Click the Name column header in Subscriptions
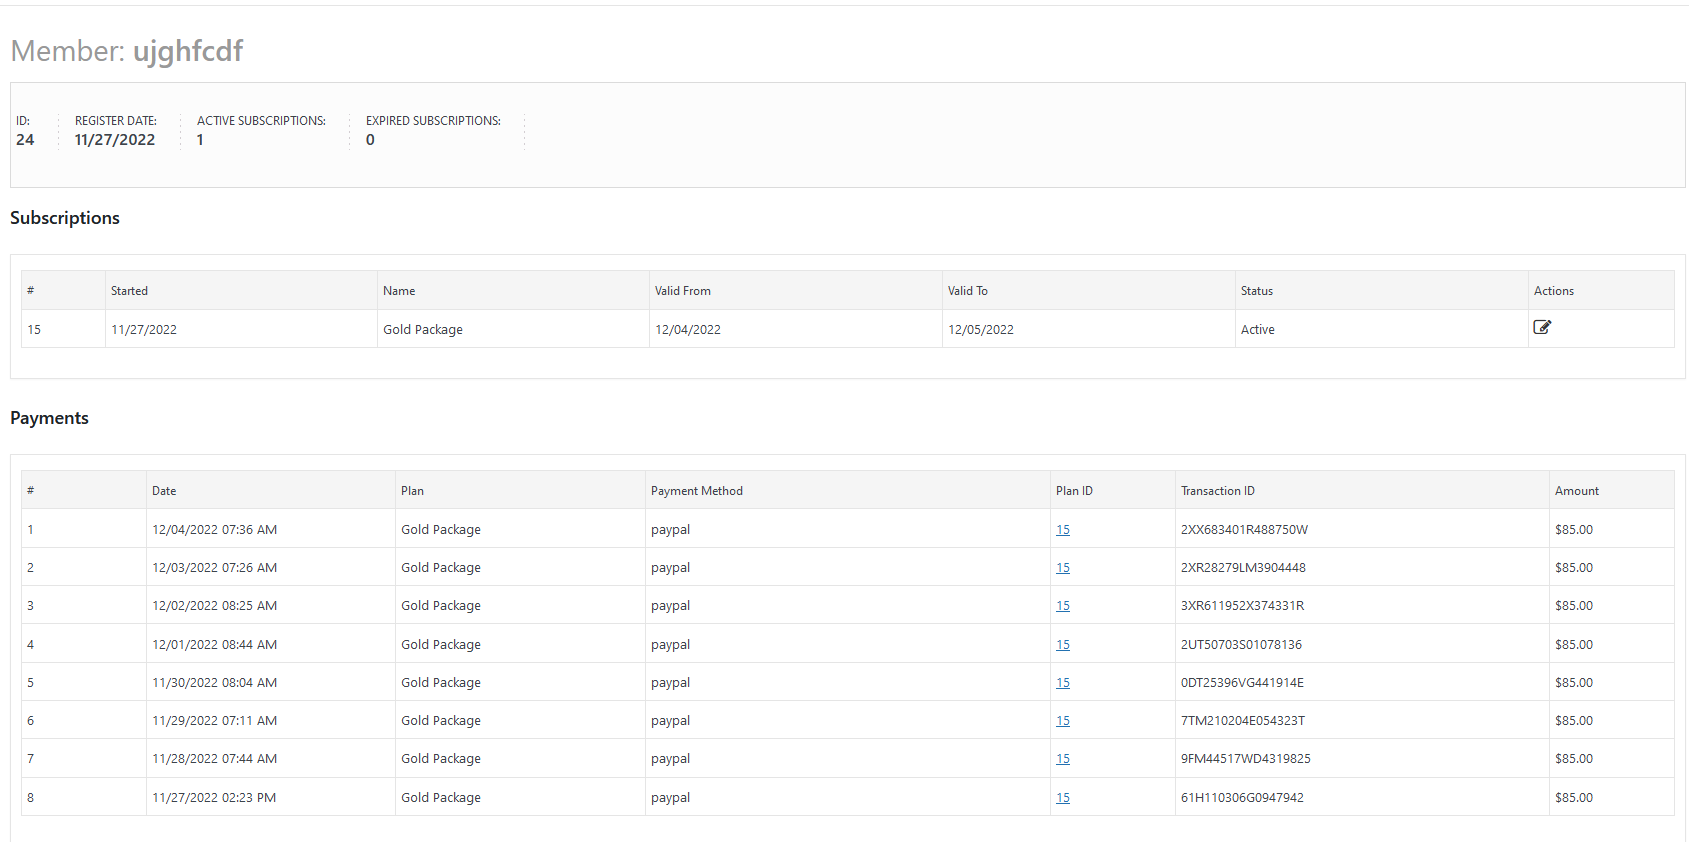The width and height of the screenshot is (1689, 842). point(399,291)
